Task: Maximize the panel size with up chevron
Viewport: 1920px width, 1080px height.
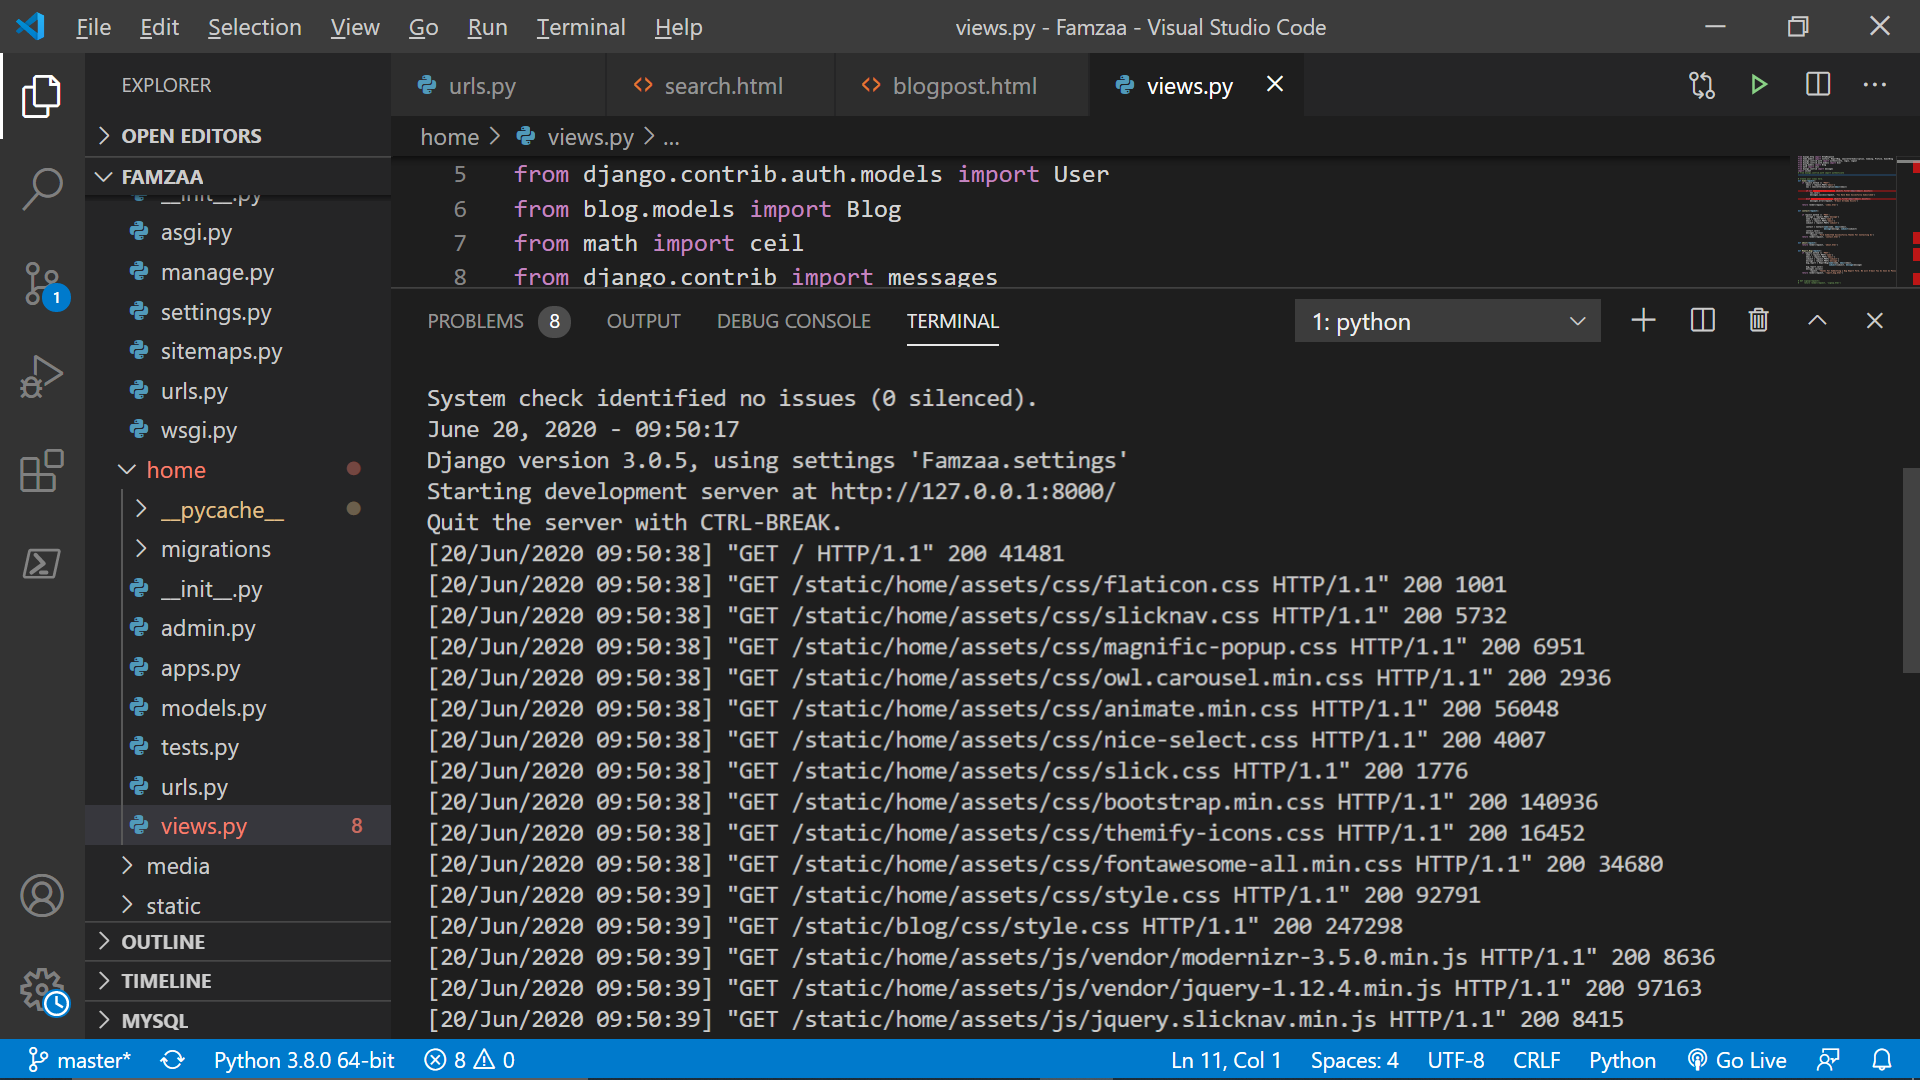Action: [1817, 321]
